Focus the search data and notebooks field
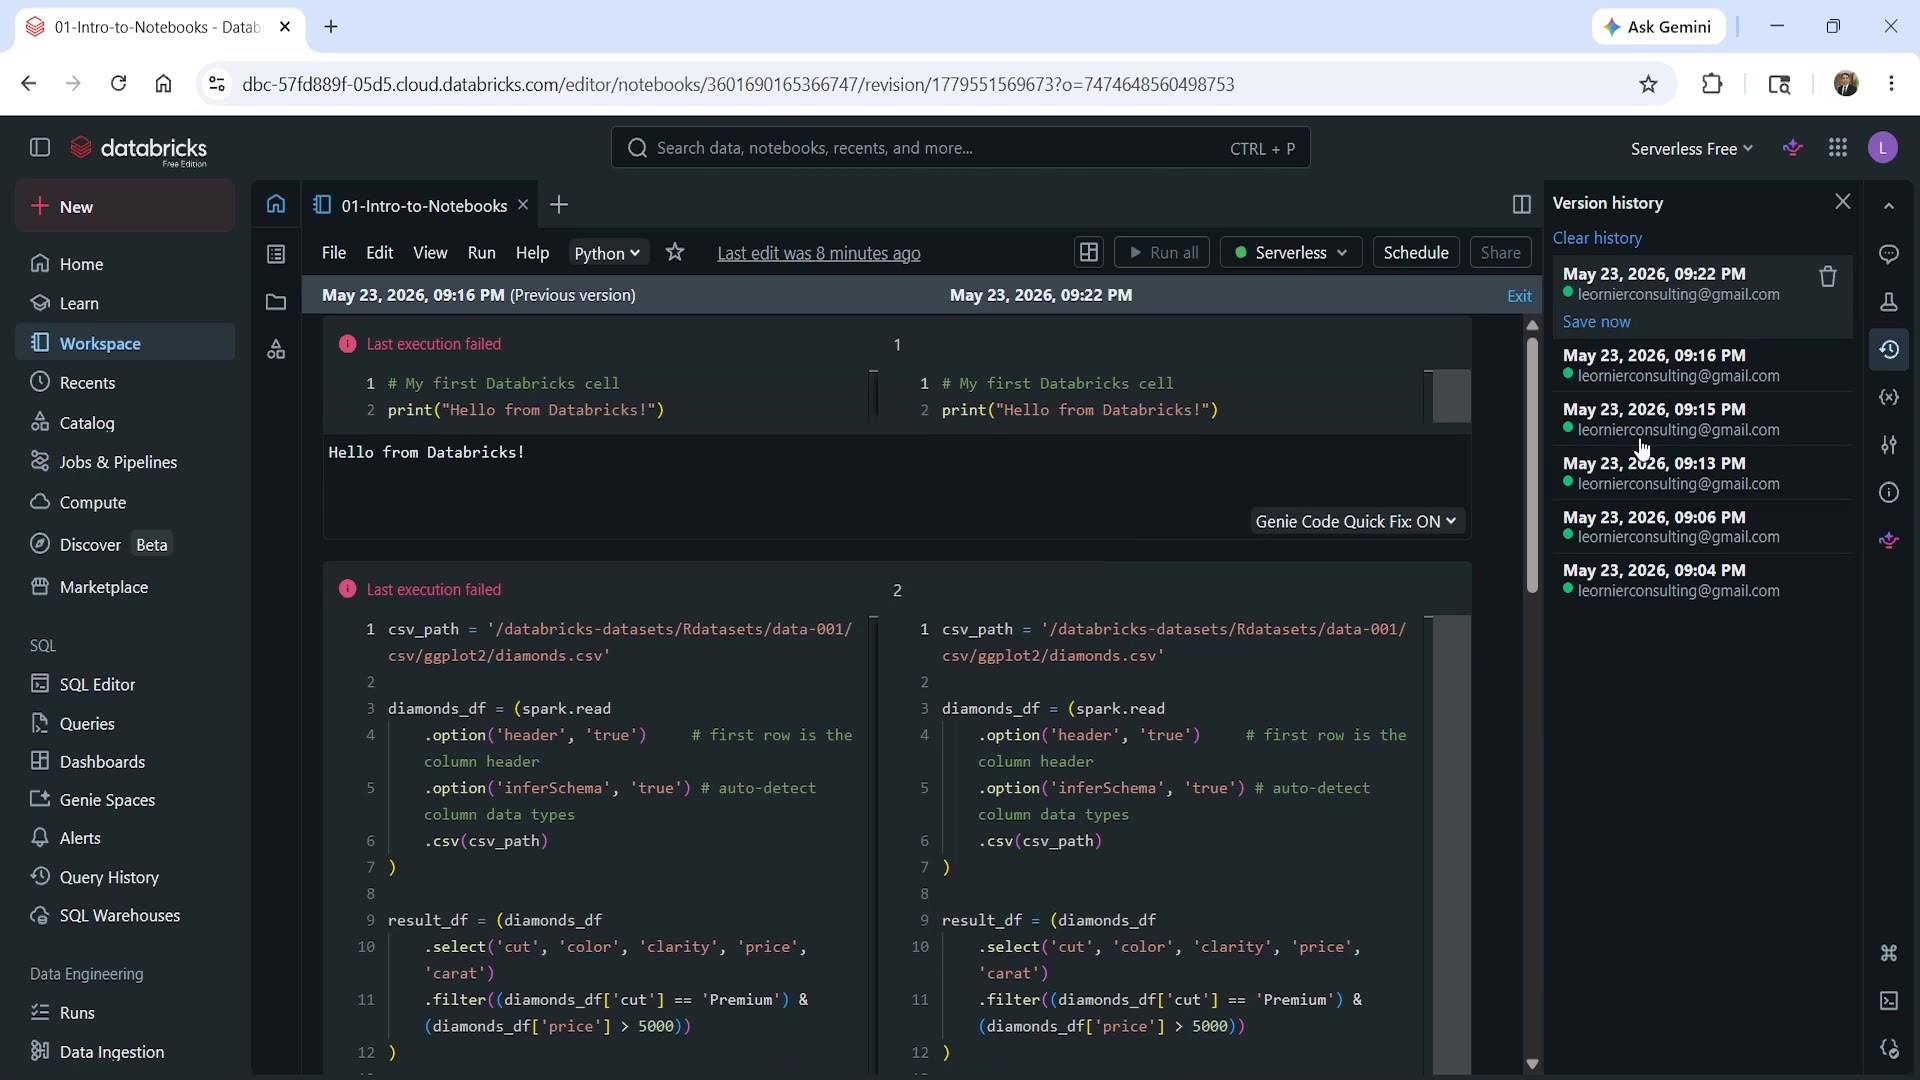Screen dimensions: 1920x1080 tap(960, 148)
